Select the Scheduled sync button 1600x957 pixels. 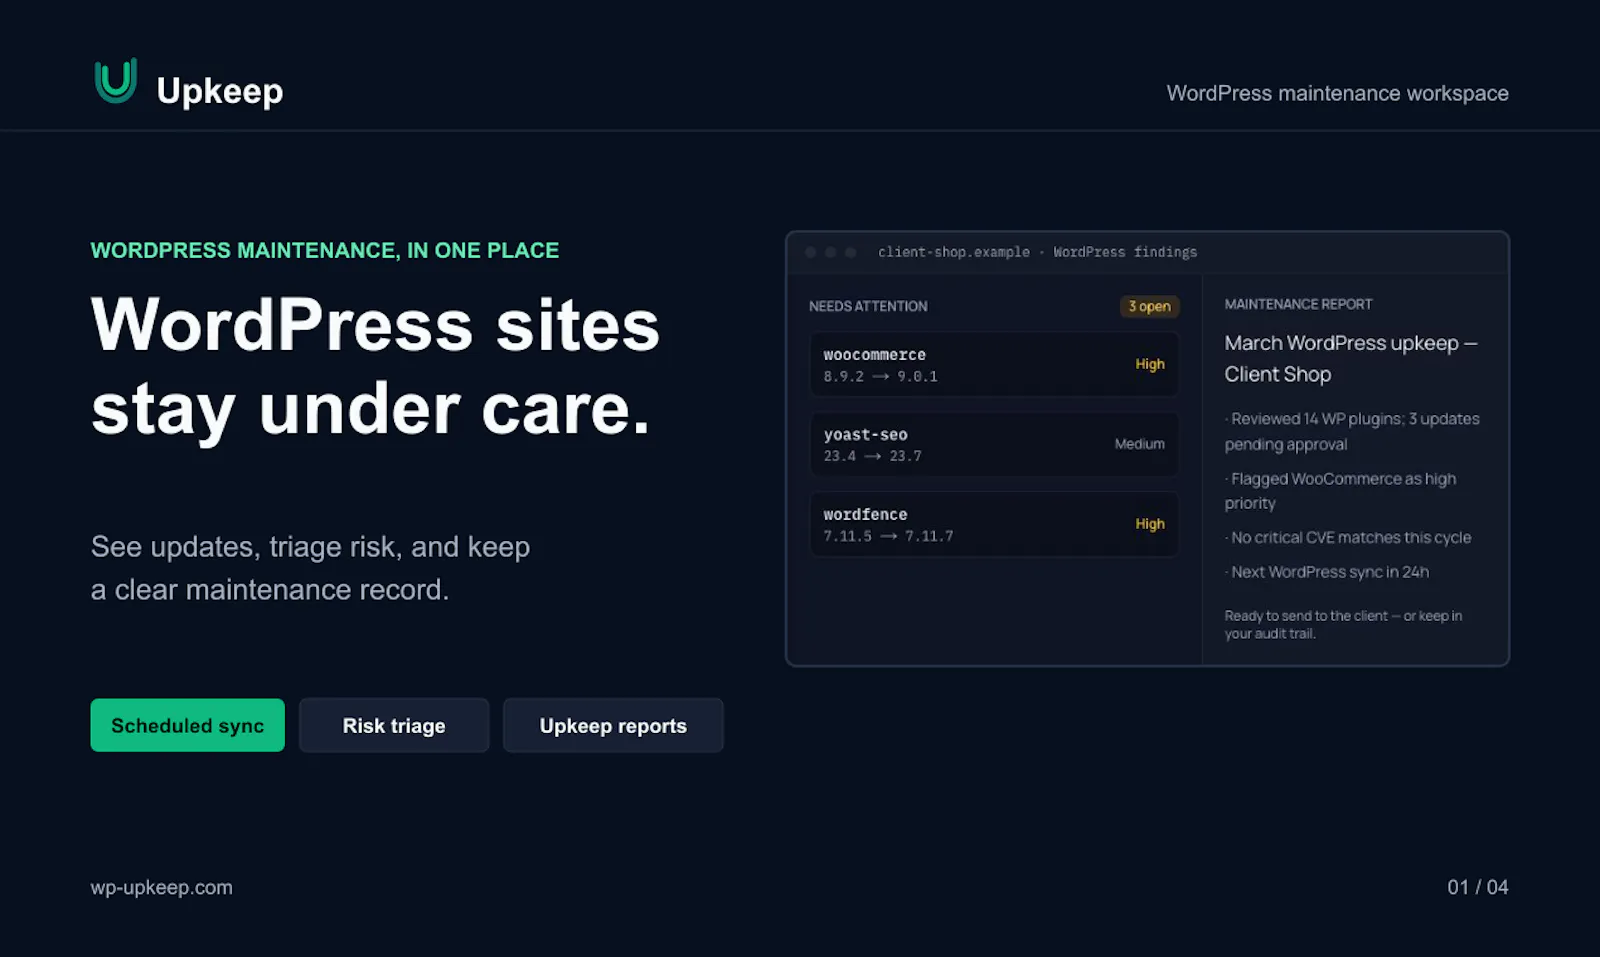188,725
